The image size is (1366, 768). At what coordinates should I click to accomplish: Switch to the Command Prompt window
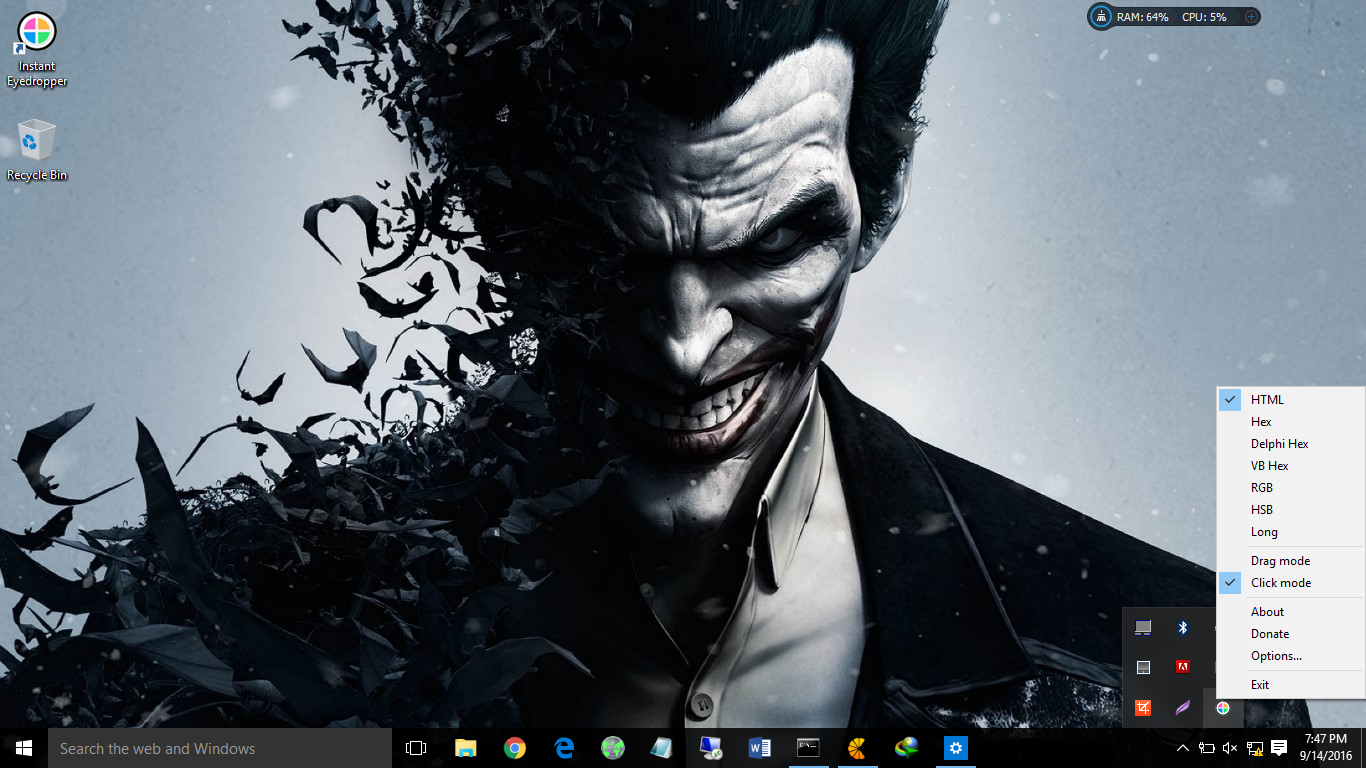point(809,748)
